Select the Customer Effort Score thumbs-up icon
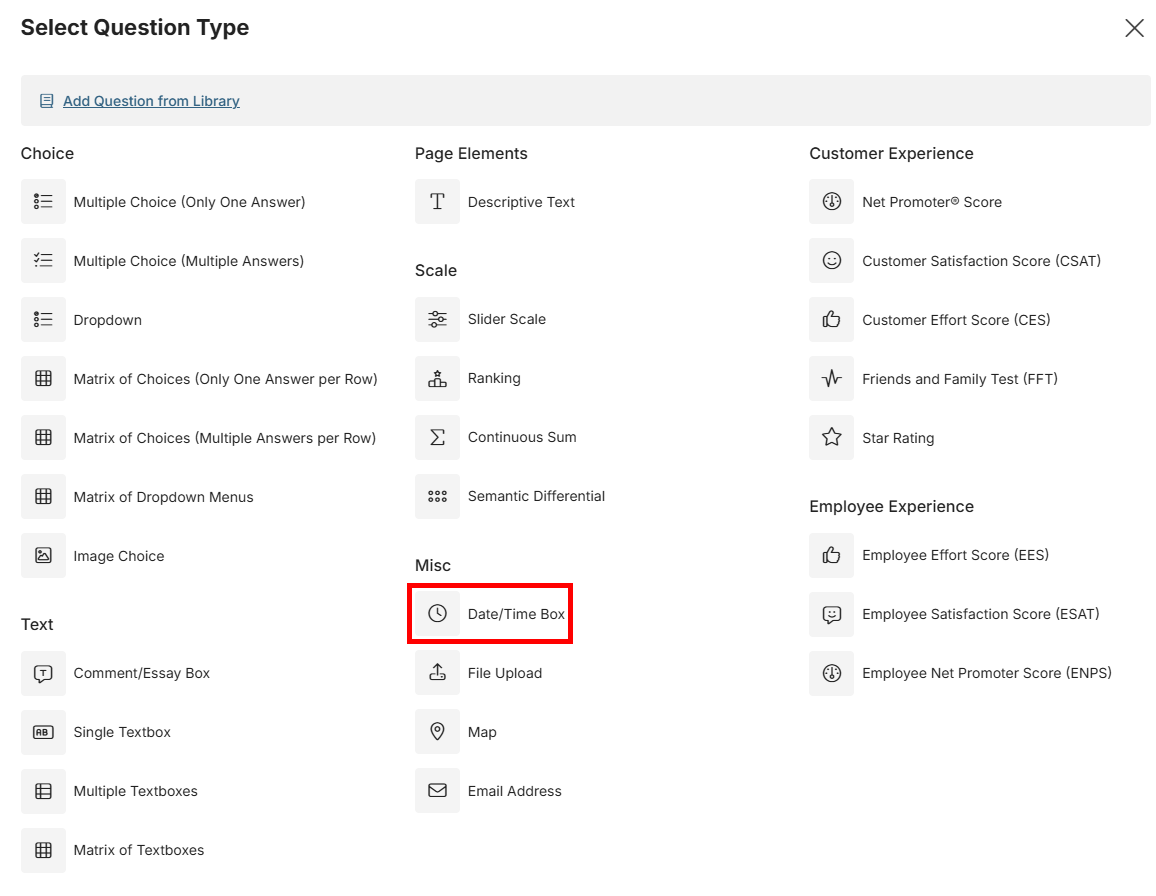1156x896 pixels. 832,319
